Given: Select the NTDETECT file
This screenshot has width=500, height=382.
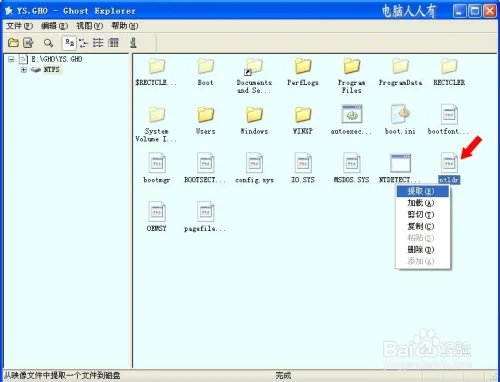Looking at the screenshot, I should coord(400,163).
